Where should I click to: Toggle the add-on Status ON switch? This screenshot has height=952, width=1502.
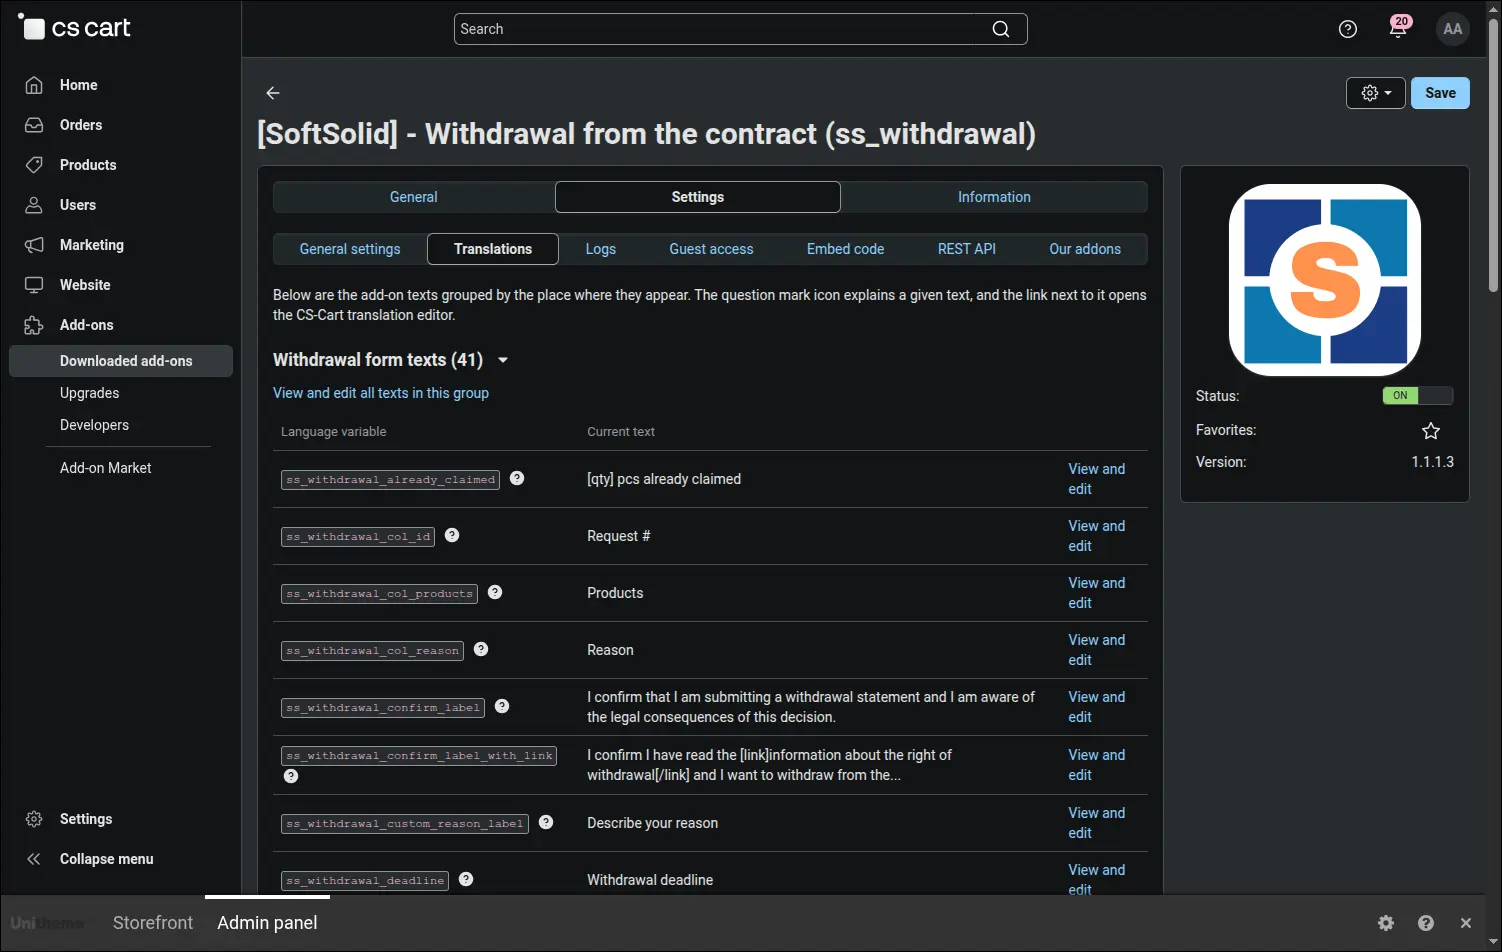point(1417,395)
